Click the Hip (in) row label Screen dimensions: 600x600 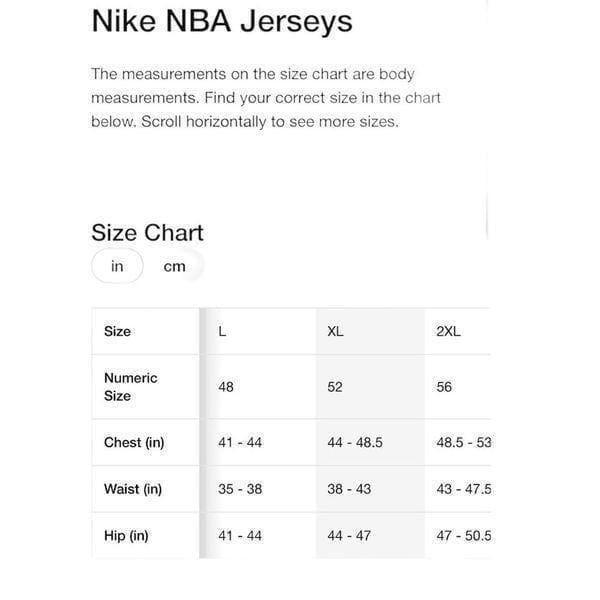click(x=126, y=536)
